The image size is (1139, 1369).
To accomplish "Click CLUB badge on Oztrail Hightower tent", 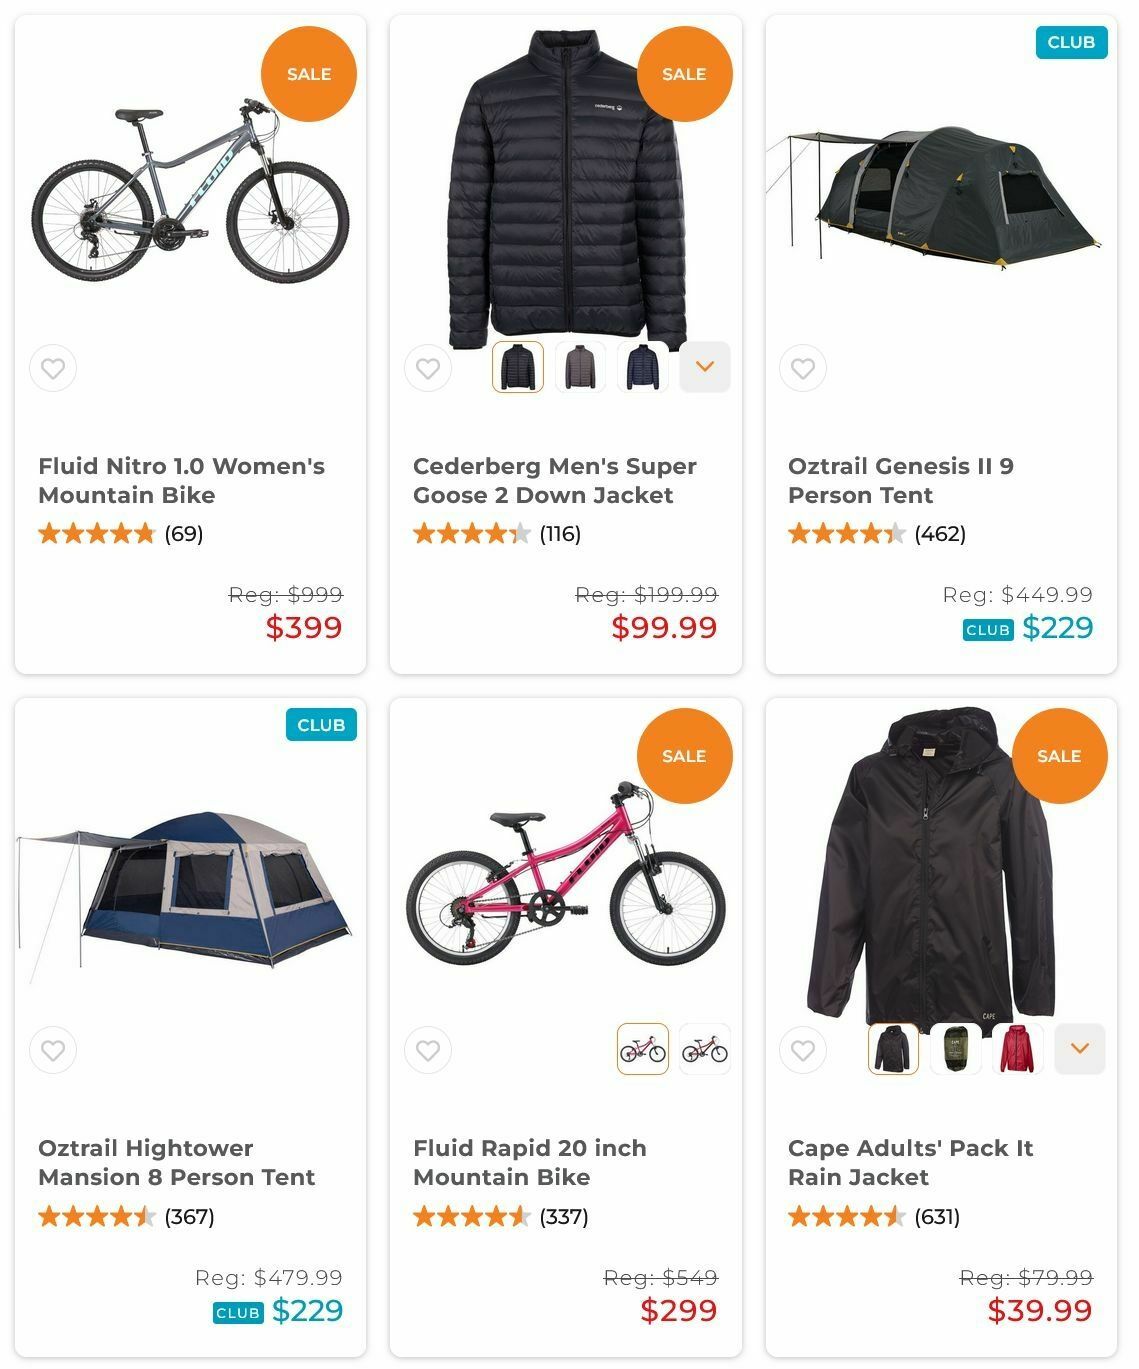I will tap(321, 725).
